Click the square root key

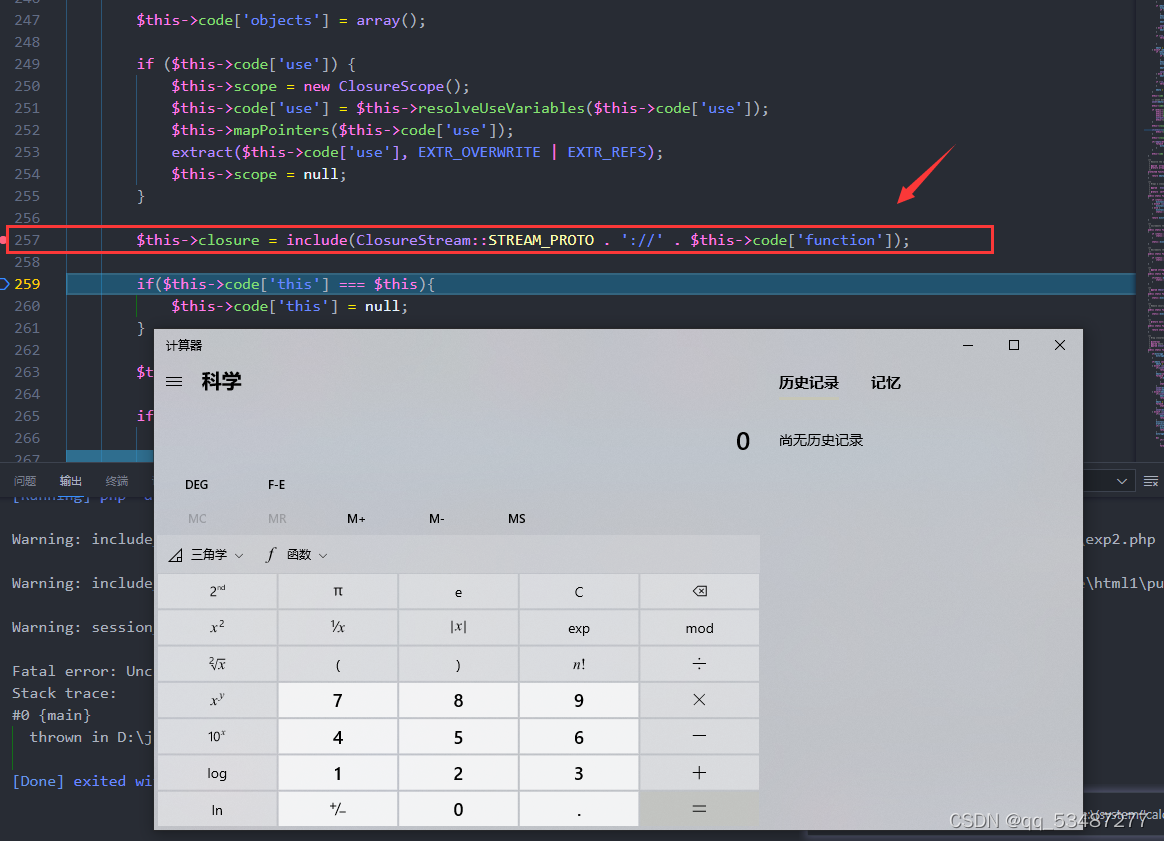coord(217,664)
